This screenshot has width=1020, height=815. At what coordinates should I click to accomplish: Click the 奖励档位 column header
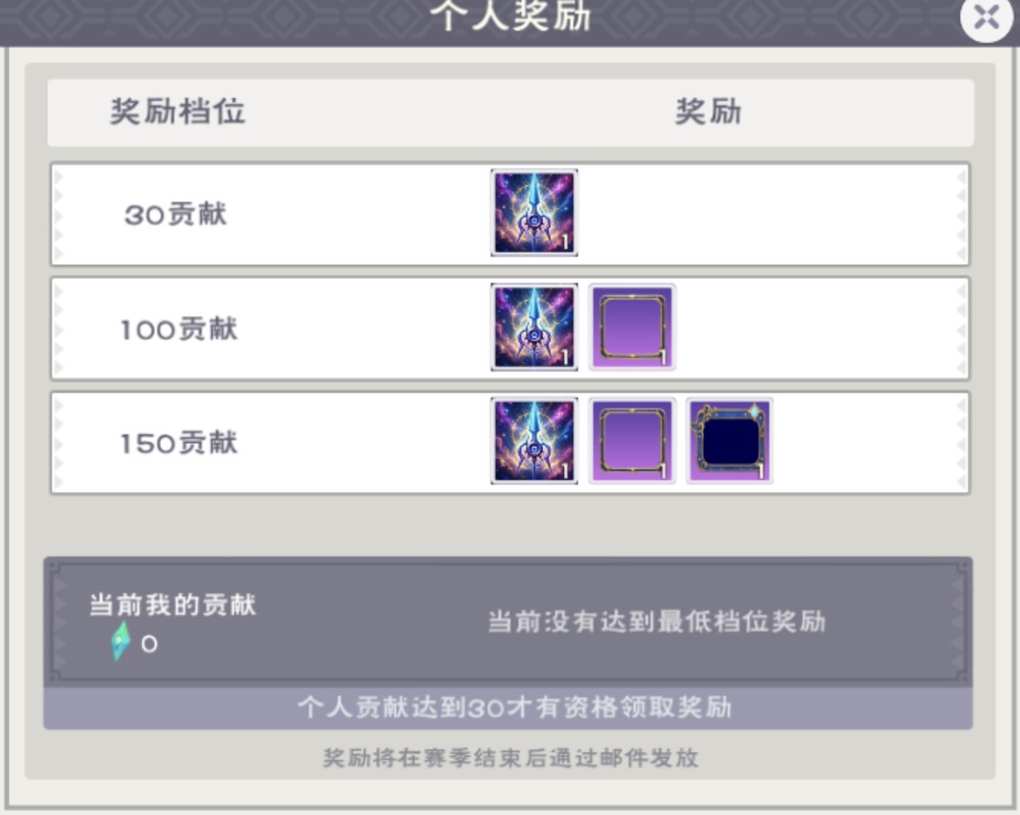[x=178, y=111]
